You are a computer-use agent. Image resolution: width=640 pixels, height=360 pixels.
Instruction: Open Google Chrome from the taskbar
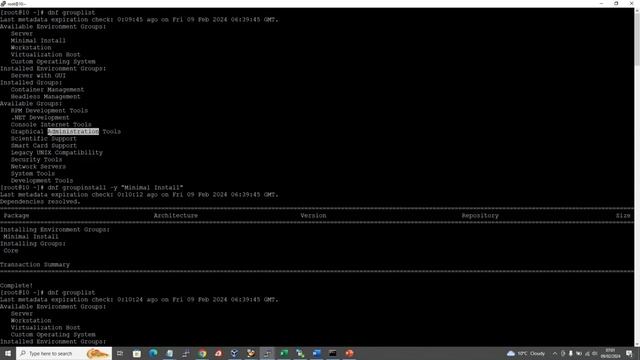coord(202,353)
